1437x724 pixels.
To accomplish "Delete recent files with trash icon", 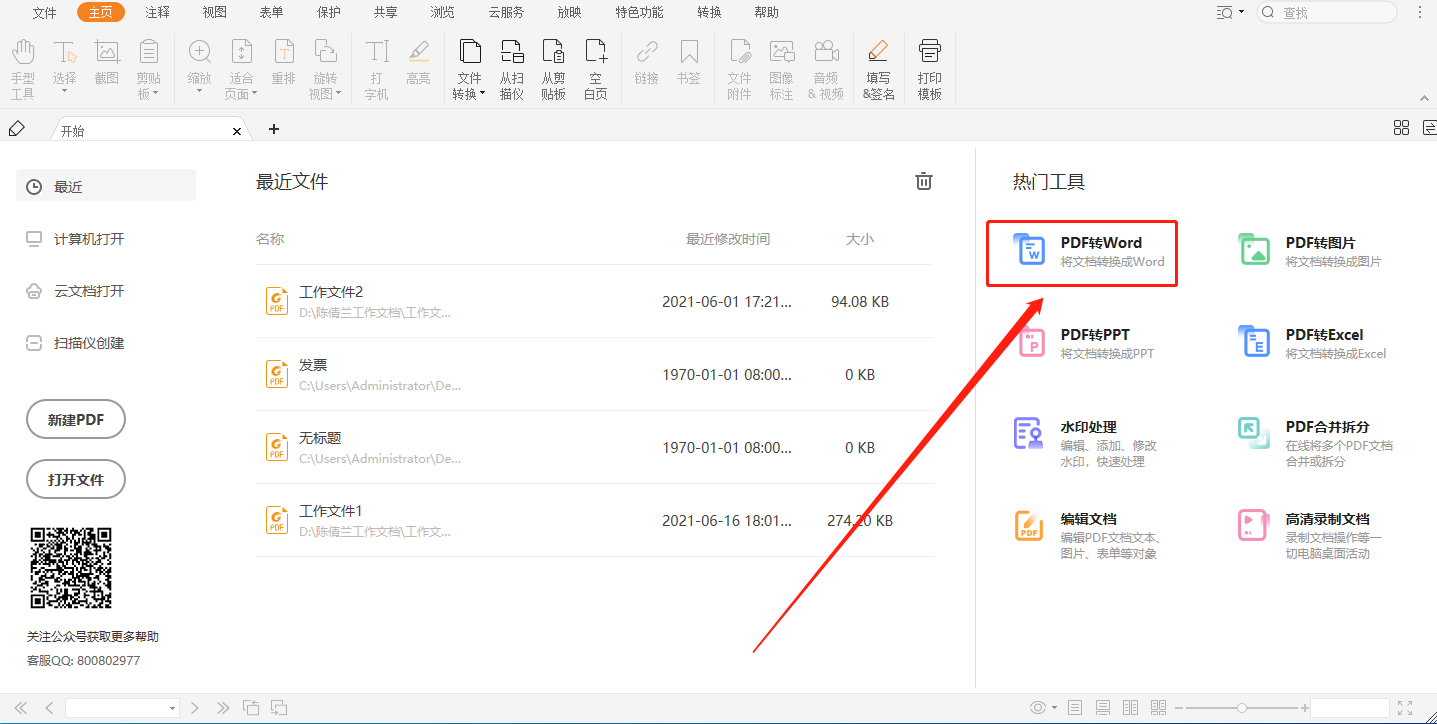I will point(924,181).
